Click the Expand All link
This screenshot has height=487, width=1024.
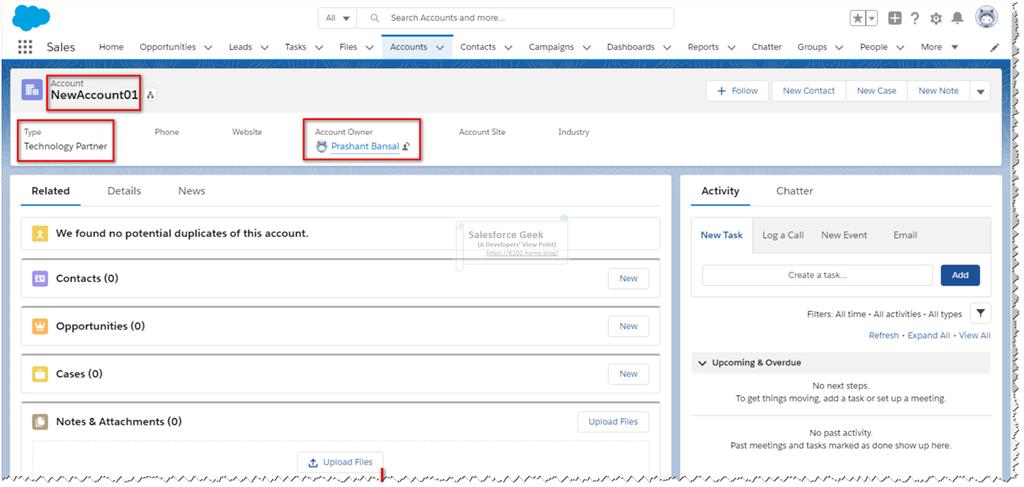coord(929,336)
